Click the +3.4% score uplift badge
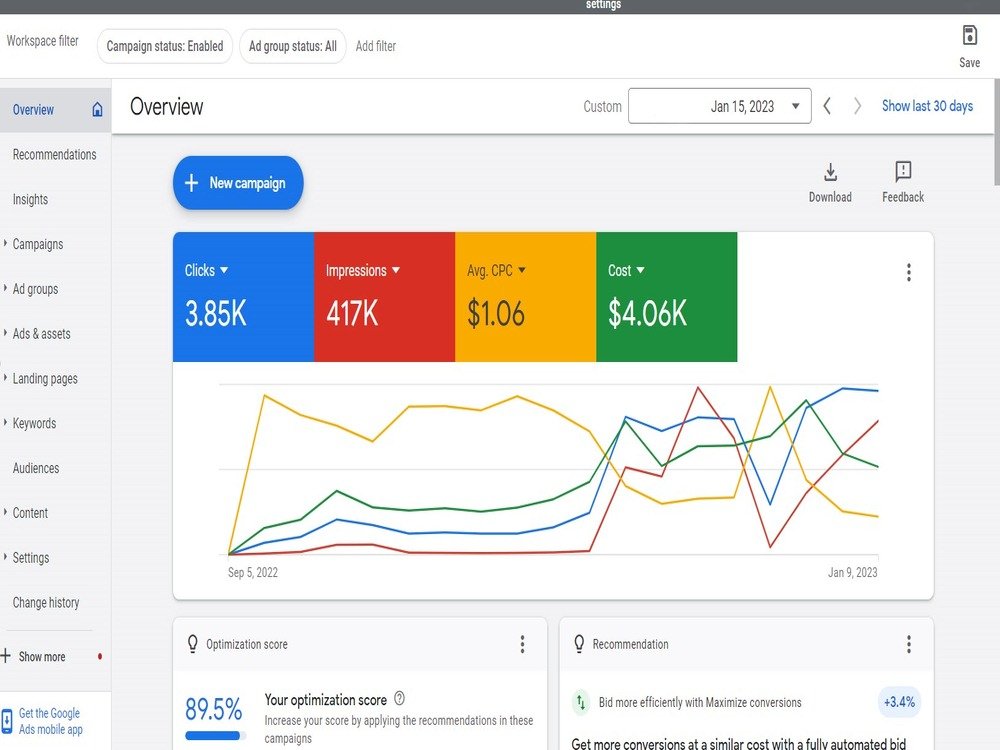The height and width of the screenshot is (750, 1000). pos(899,702)
